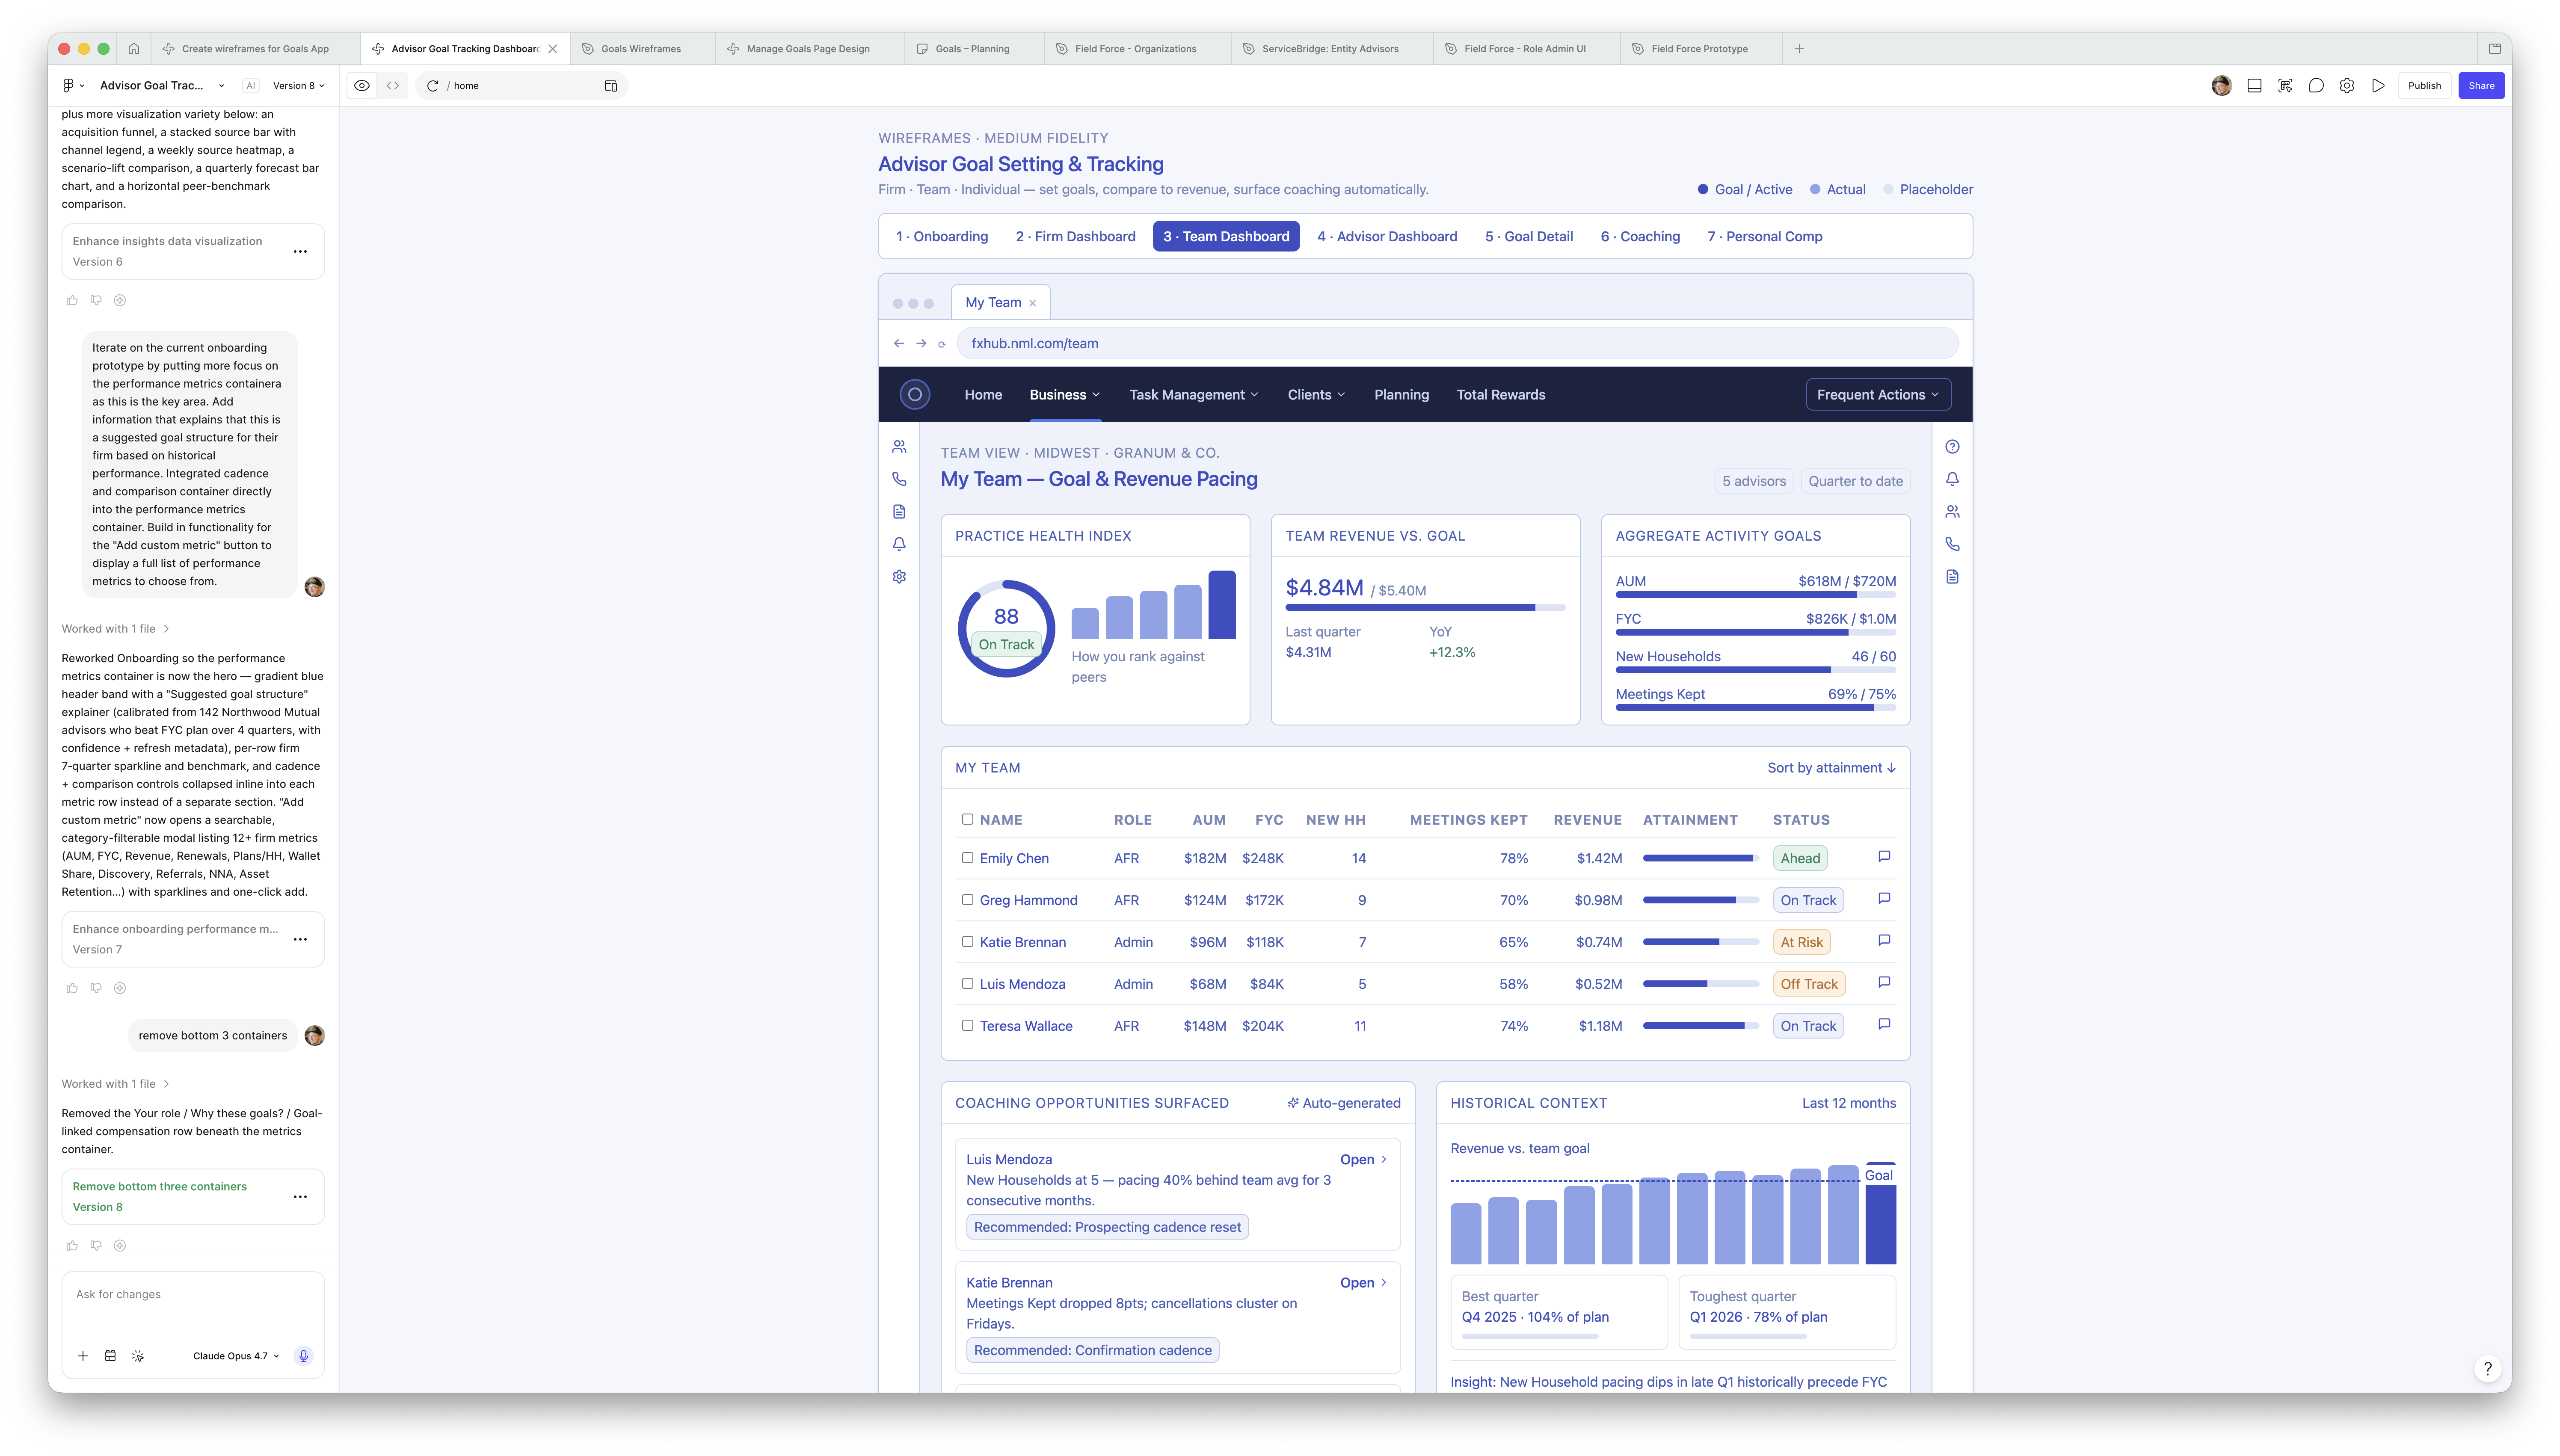Check the Greg Hammond row checkbox
2560x1456 pixels.
tap(967, 899)
